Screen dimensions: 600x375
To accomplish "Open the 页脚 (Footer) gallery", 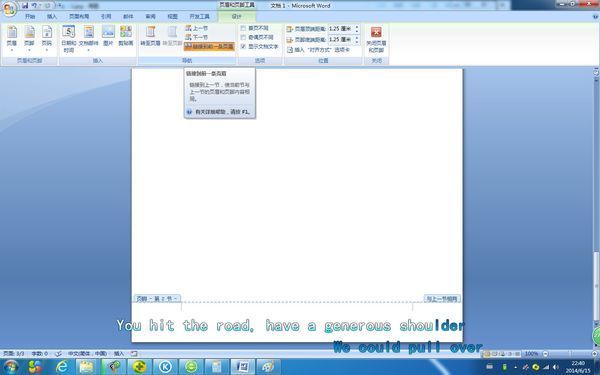I will coord(29,38).
